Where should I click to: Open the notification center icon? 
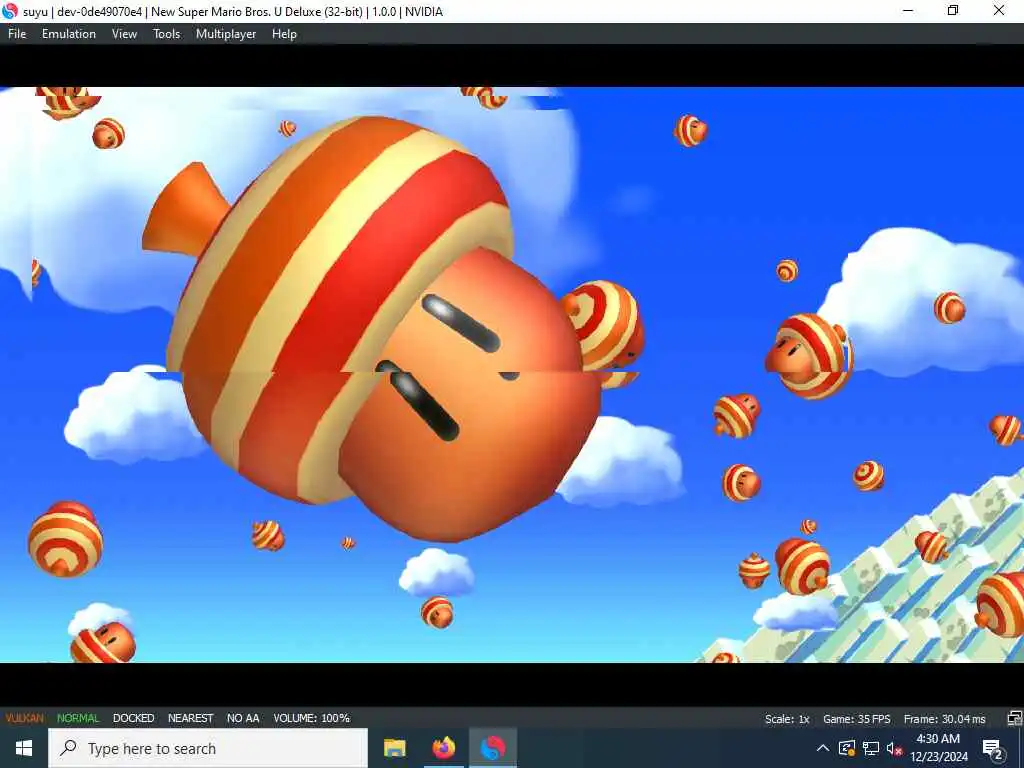coord(993,748)
